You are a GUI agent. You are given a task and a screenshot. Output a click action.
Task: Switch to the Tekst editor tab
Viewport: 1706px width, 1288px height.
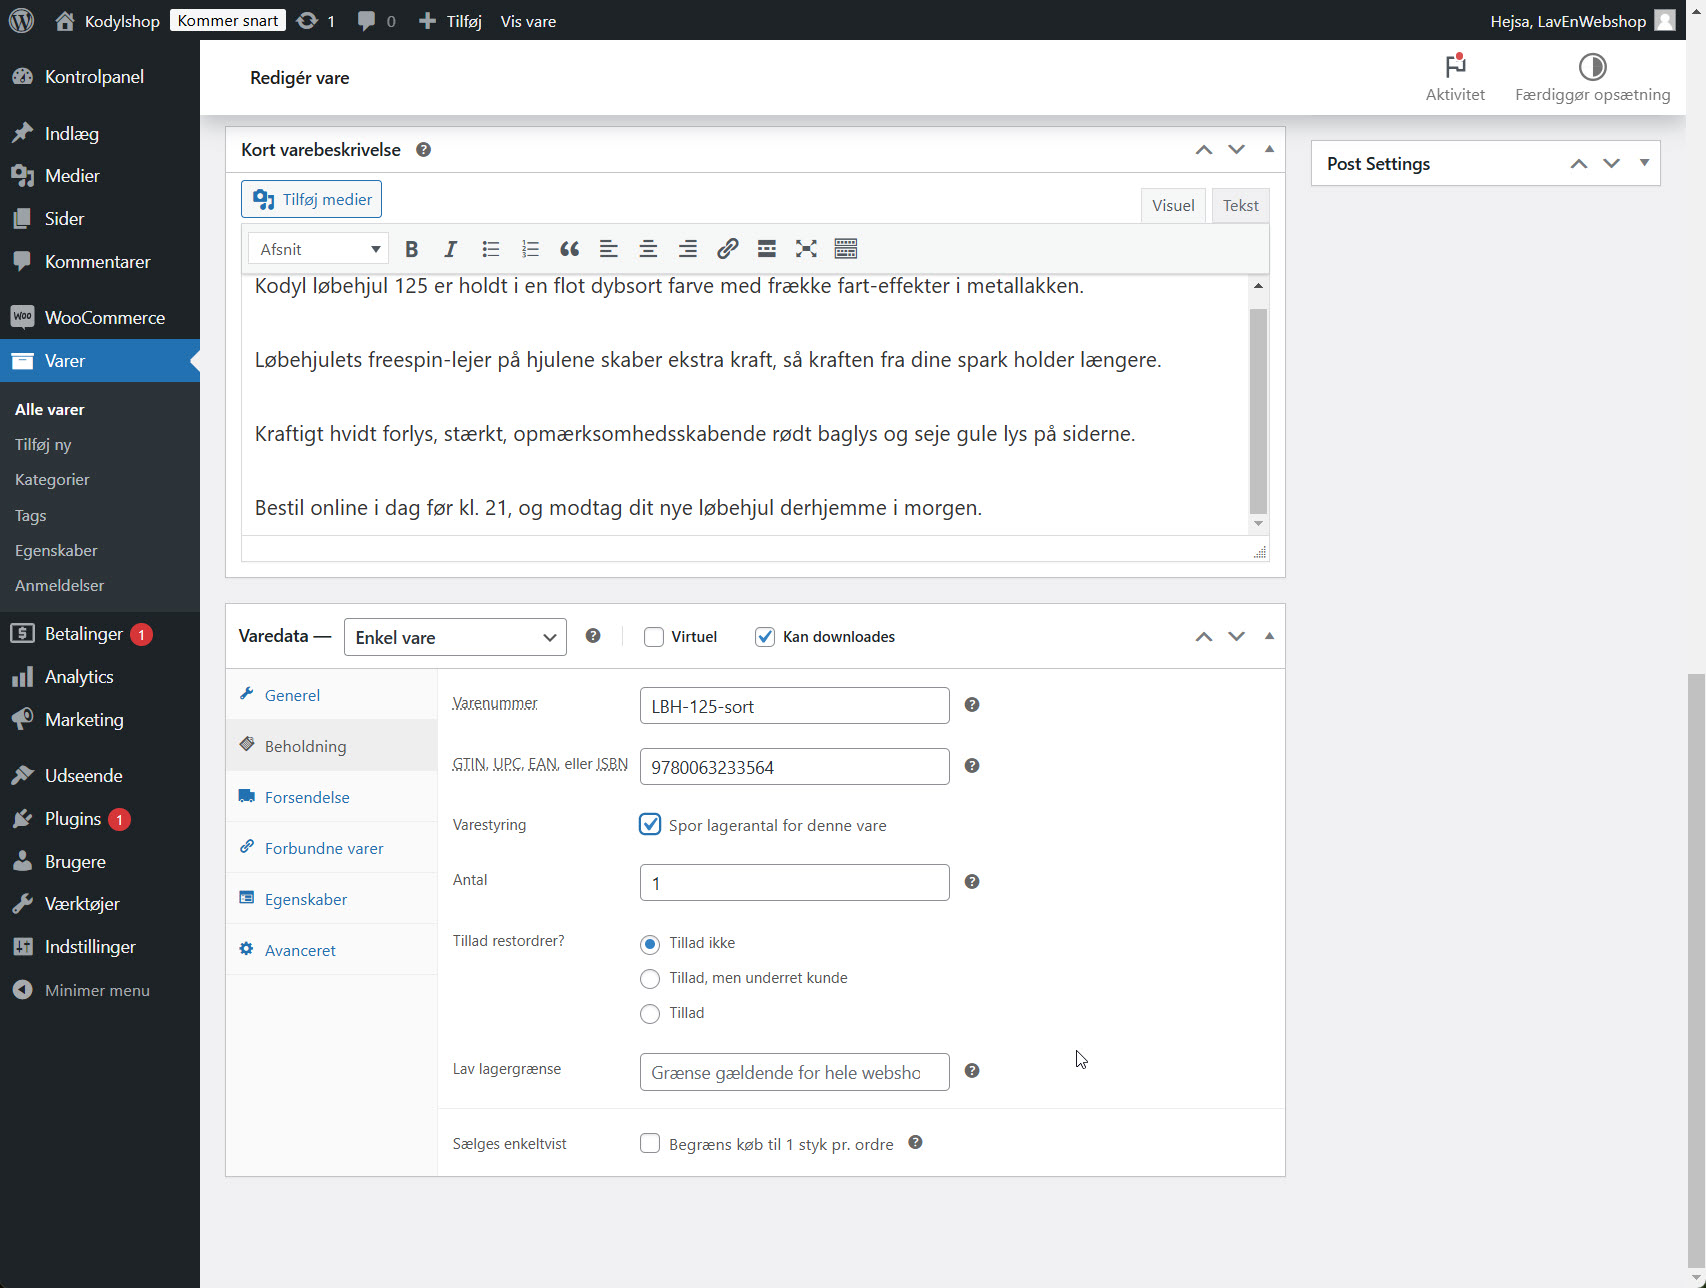[x=1239, y=205]
